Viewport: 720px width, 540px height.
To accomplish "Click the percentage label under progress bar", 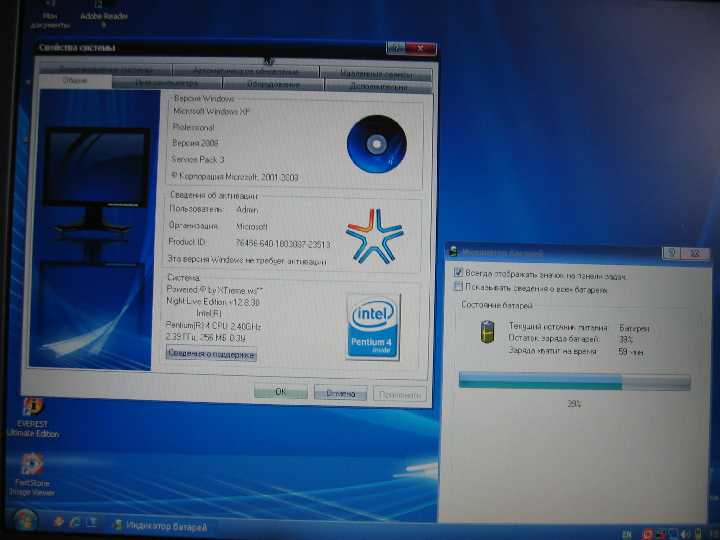I will (574, 404).
